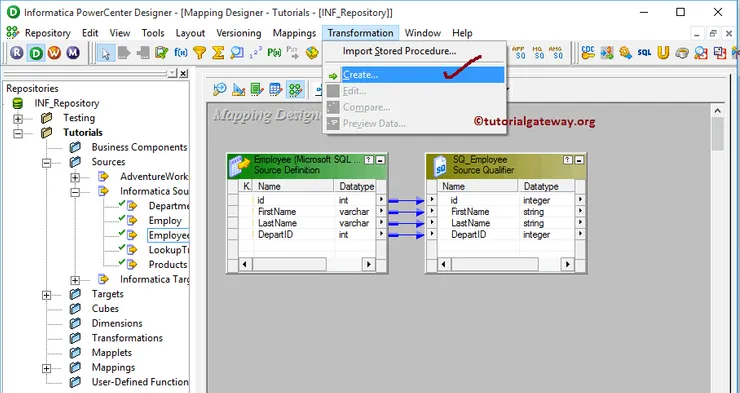Expand the AdventureWorks source node
The width and height of the screenshot is (740, 393).
[75, 177]
